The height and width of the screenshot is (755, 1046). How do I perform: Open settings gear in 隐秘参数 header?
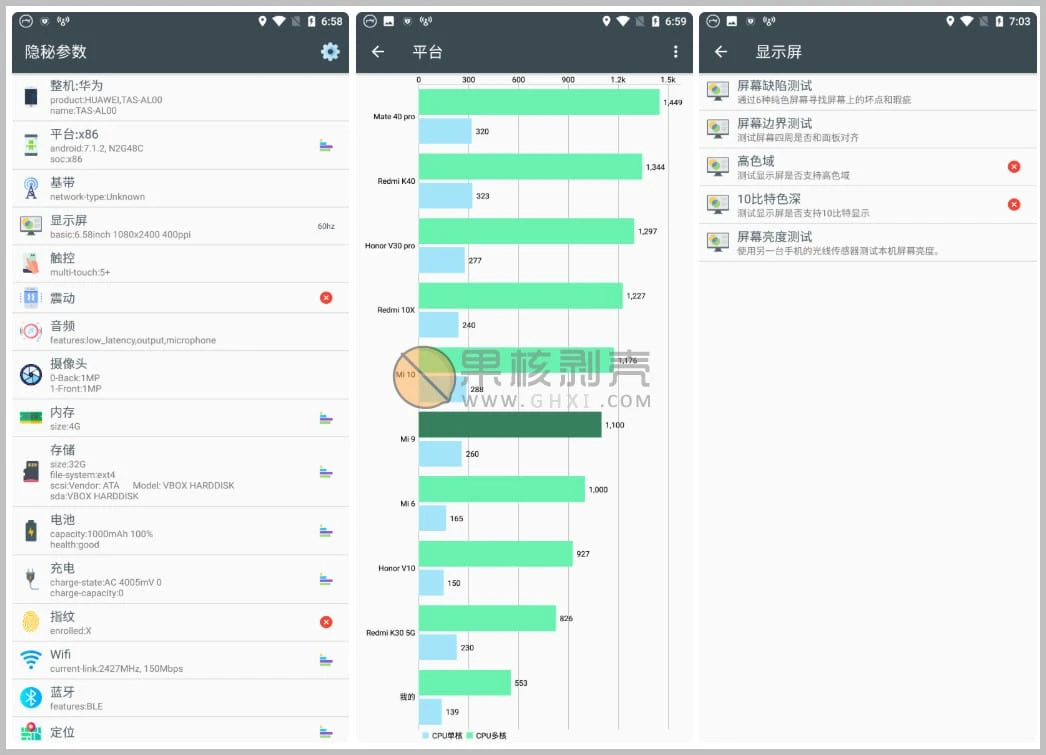330,51
